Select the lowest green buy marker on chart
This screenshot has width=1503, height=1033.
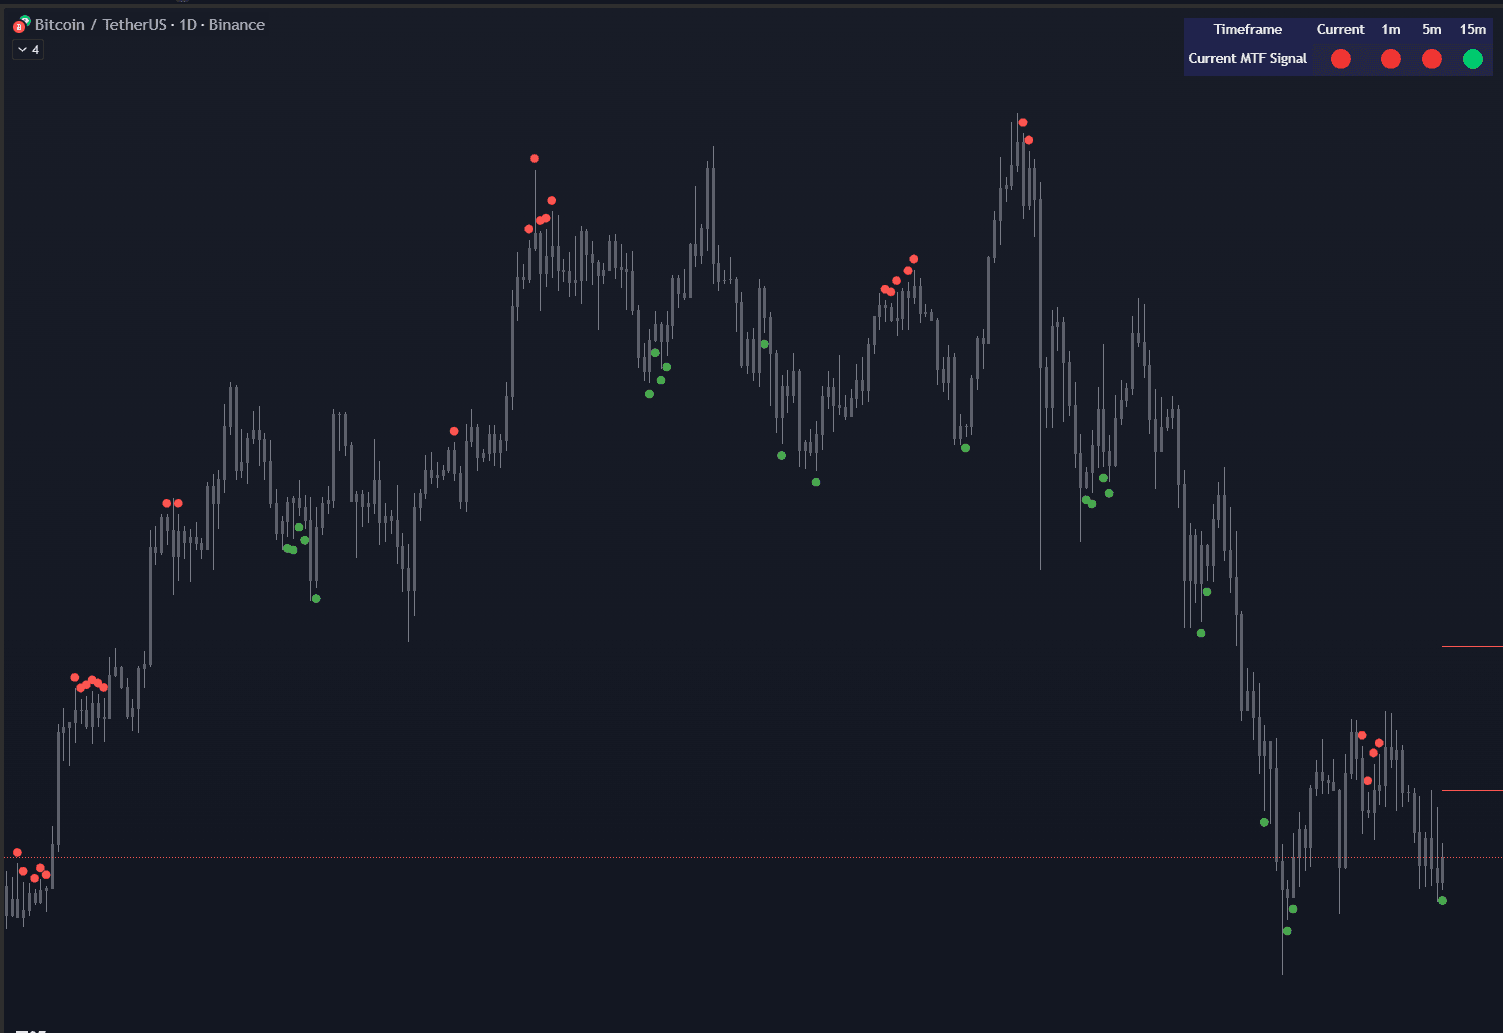[x=1287, y=930]
